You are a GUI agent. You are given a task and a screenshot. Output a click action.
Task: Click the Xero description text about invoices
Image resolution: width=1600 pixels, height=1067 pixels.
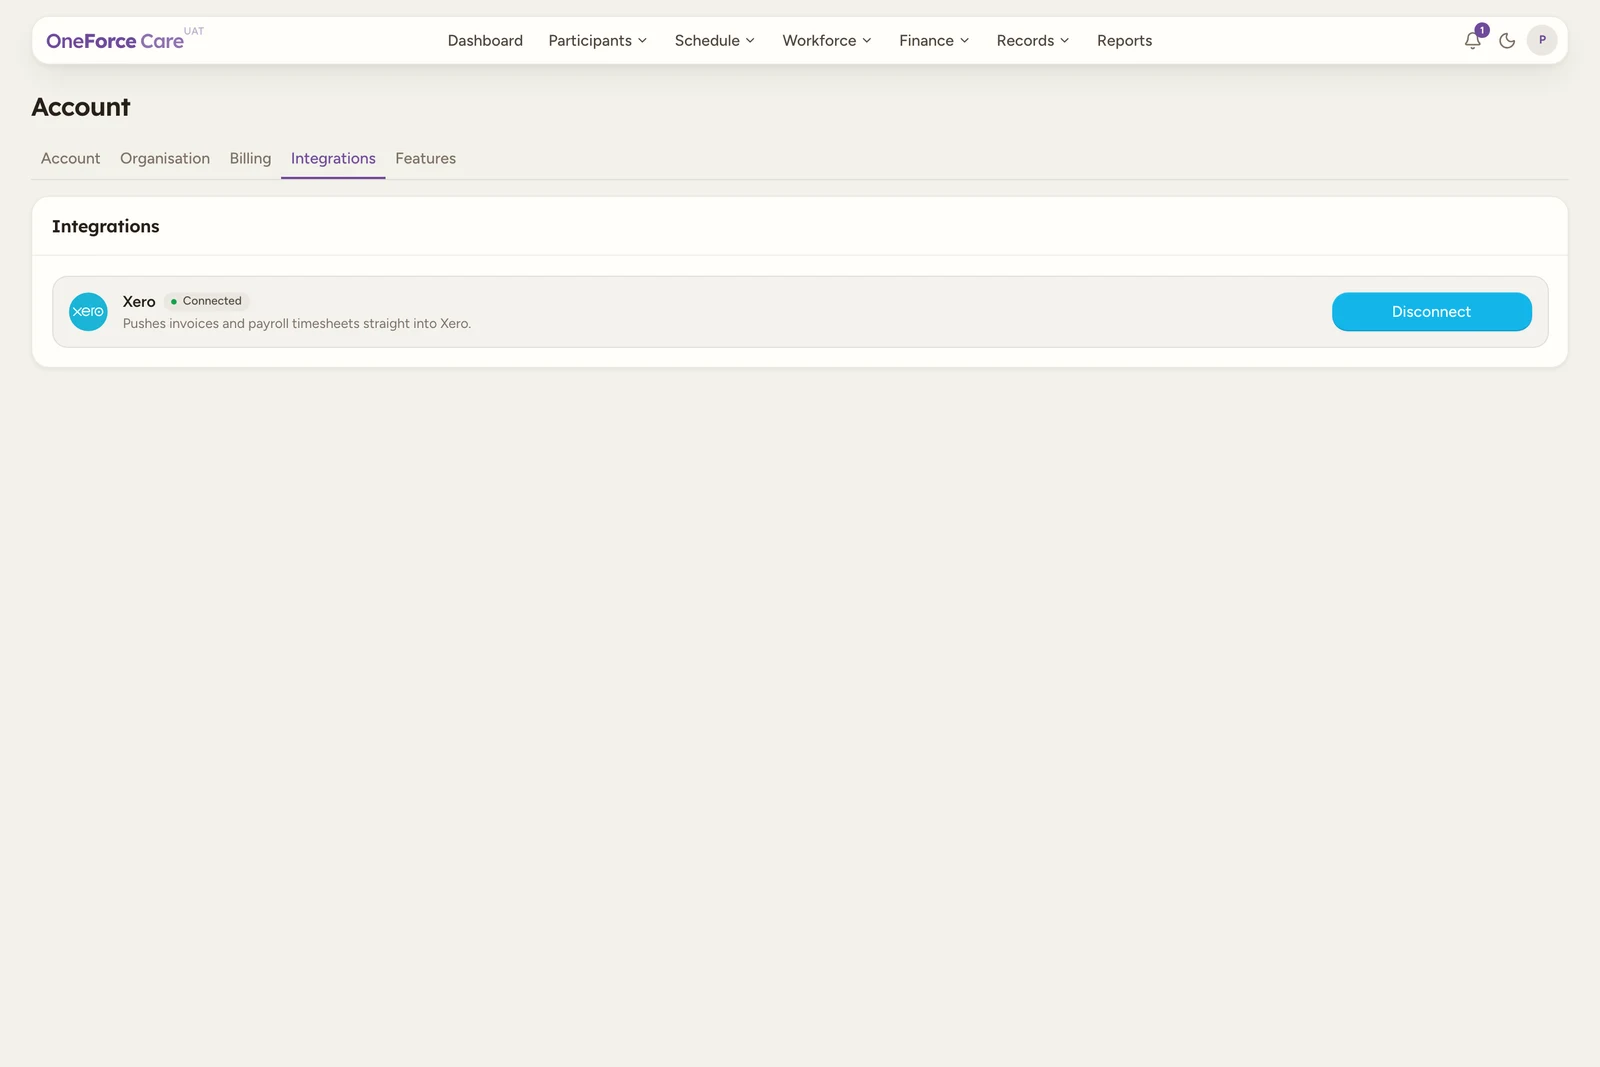[297, 324]
